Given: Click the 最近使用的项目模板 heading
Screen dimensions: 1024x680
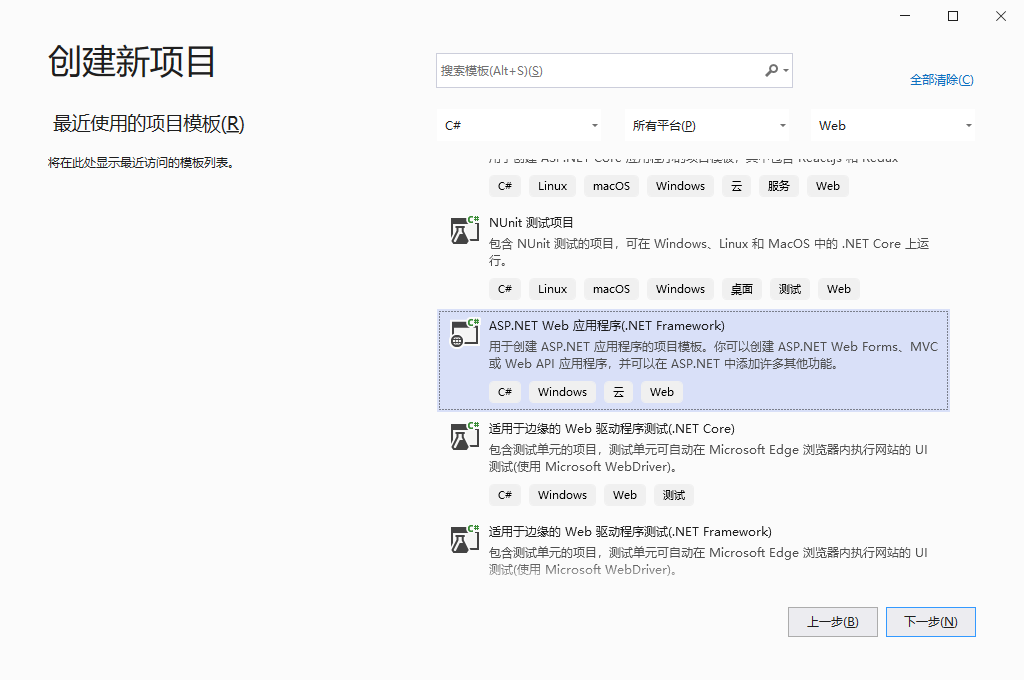Looking at the screenshot, I should [148, 123].
